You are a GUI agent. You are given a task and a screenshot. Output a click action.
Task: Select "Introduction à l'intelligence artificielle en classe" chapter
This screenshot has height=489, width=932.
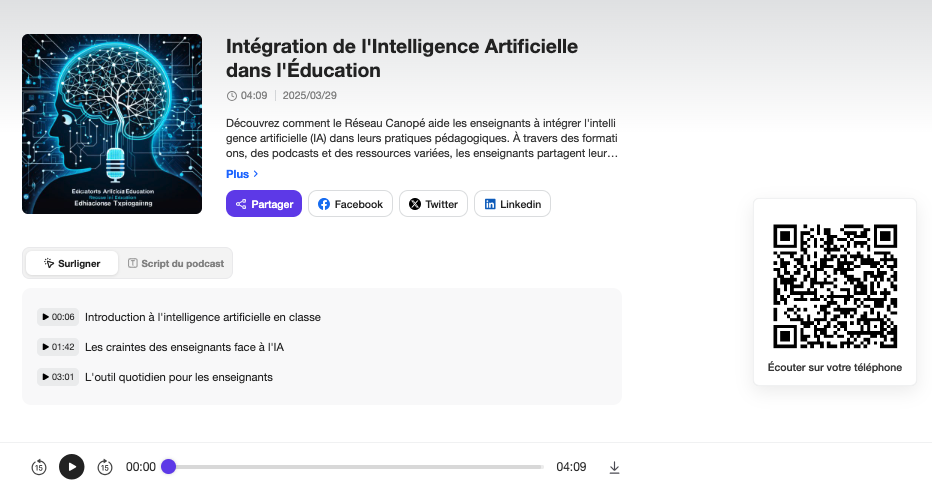(203, 317)
